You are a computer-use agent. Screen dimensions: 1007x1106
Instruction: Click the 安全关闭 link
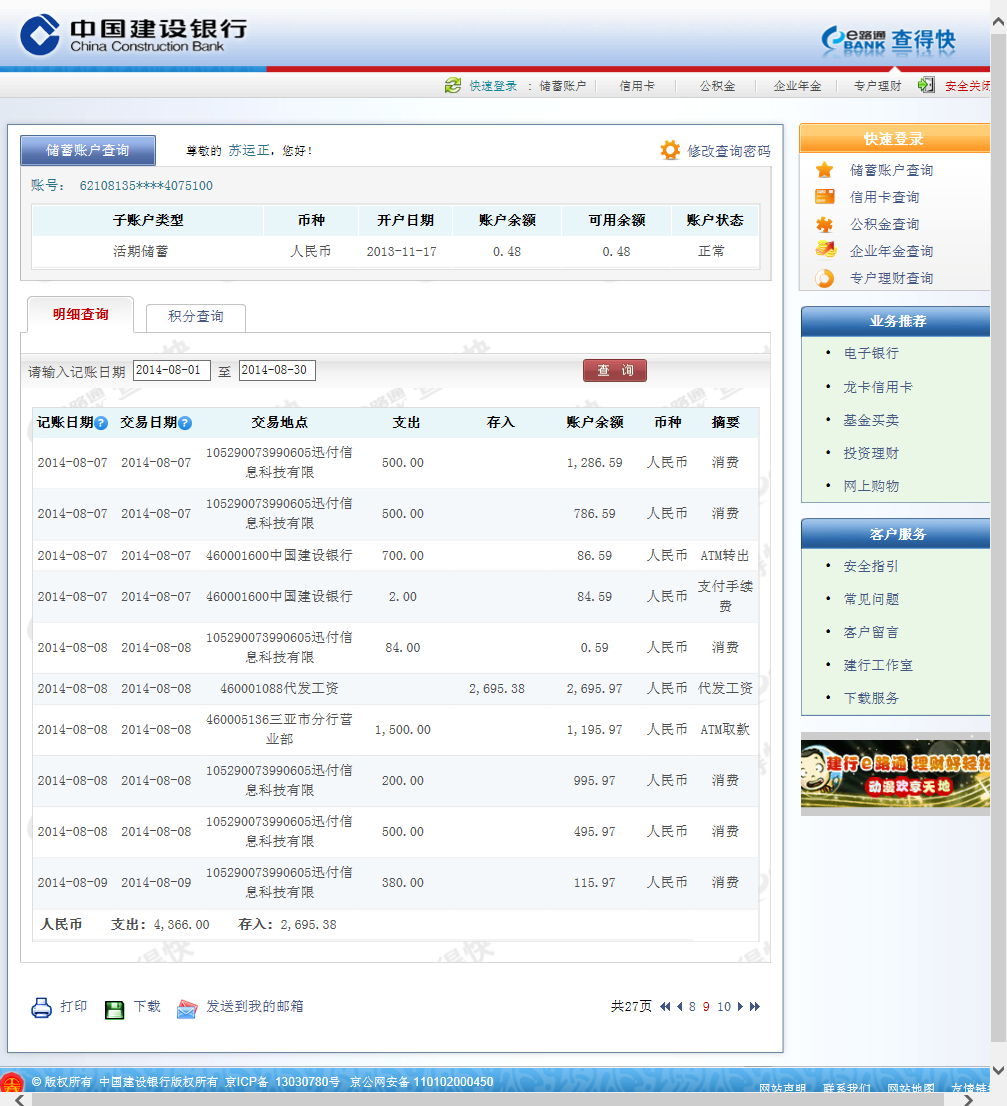click(x=967, y=86)
